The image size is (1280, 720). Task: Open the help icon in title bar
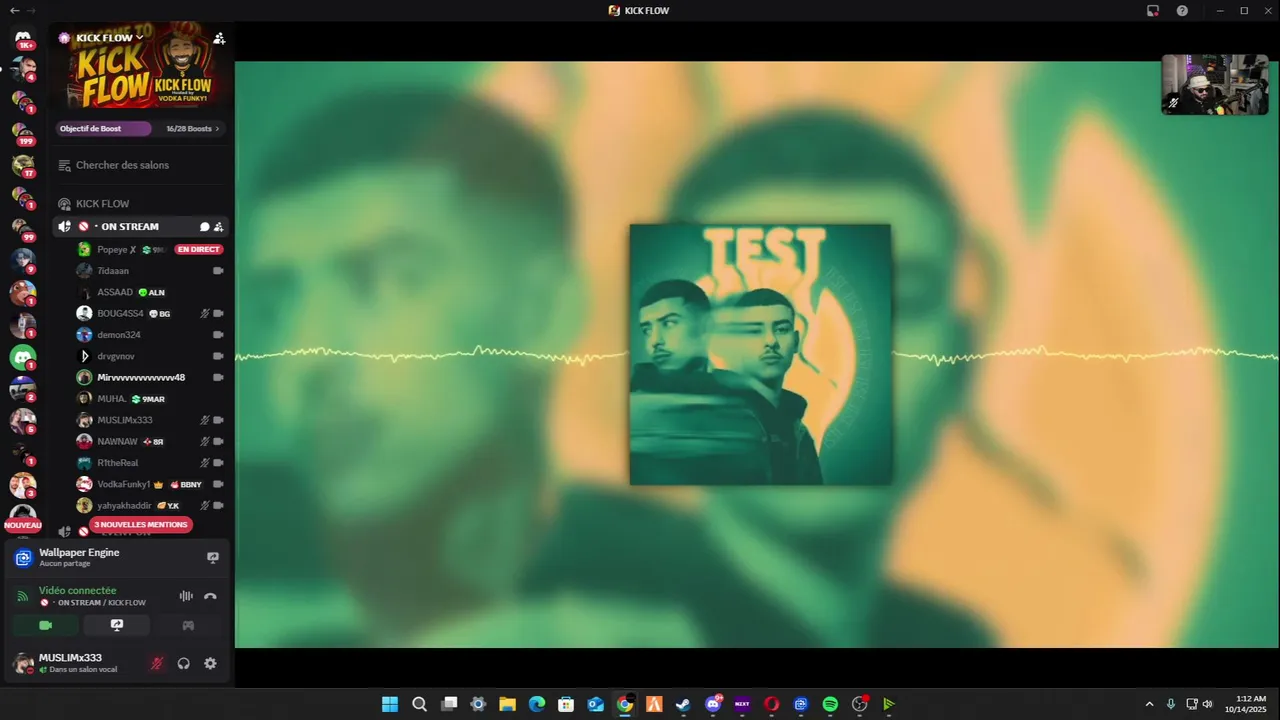point(1182,10)
